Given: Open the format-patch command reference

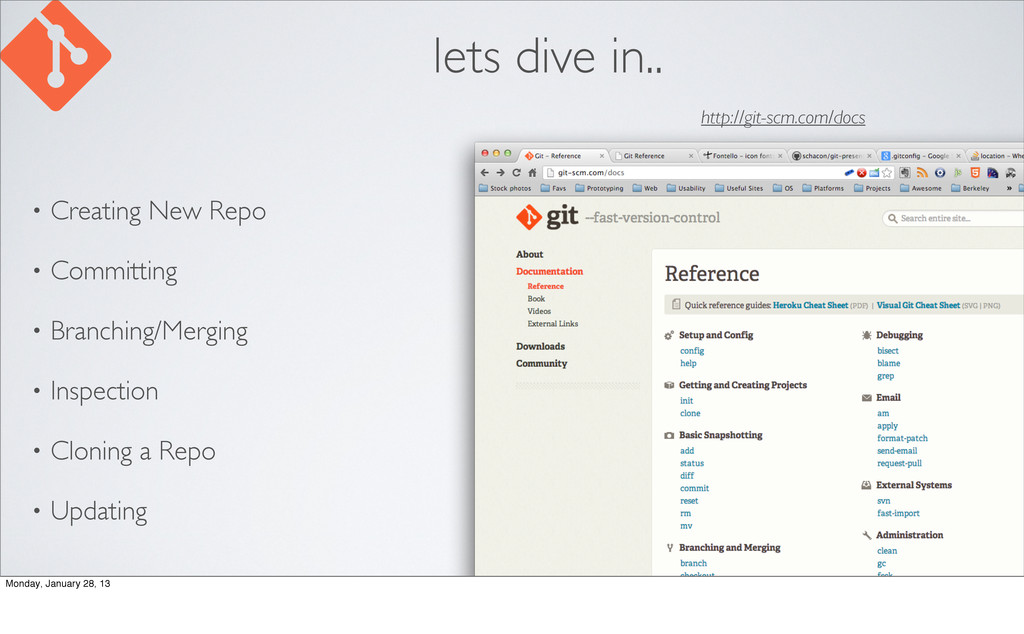Looking at the screenshot, I should 902,438.
